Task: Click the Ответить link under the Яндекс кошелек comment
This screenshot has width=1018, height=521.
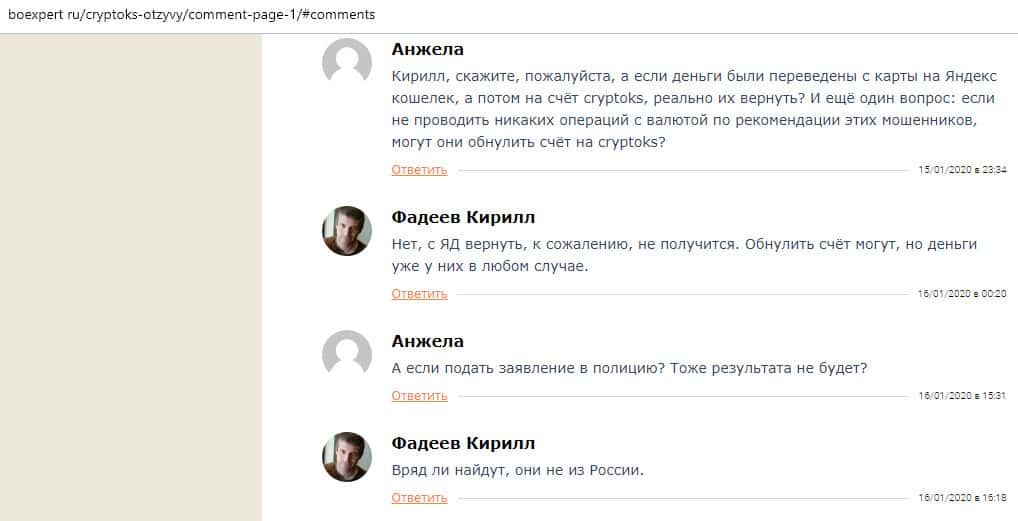Action: pos(419,170)
